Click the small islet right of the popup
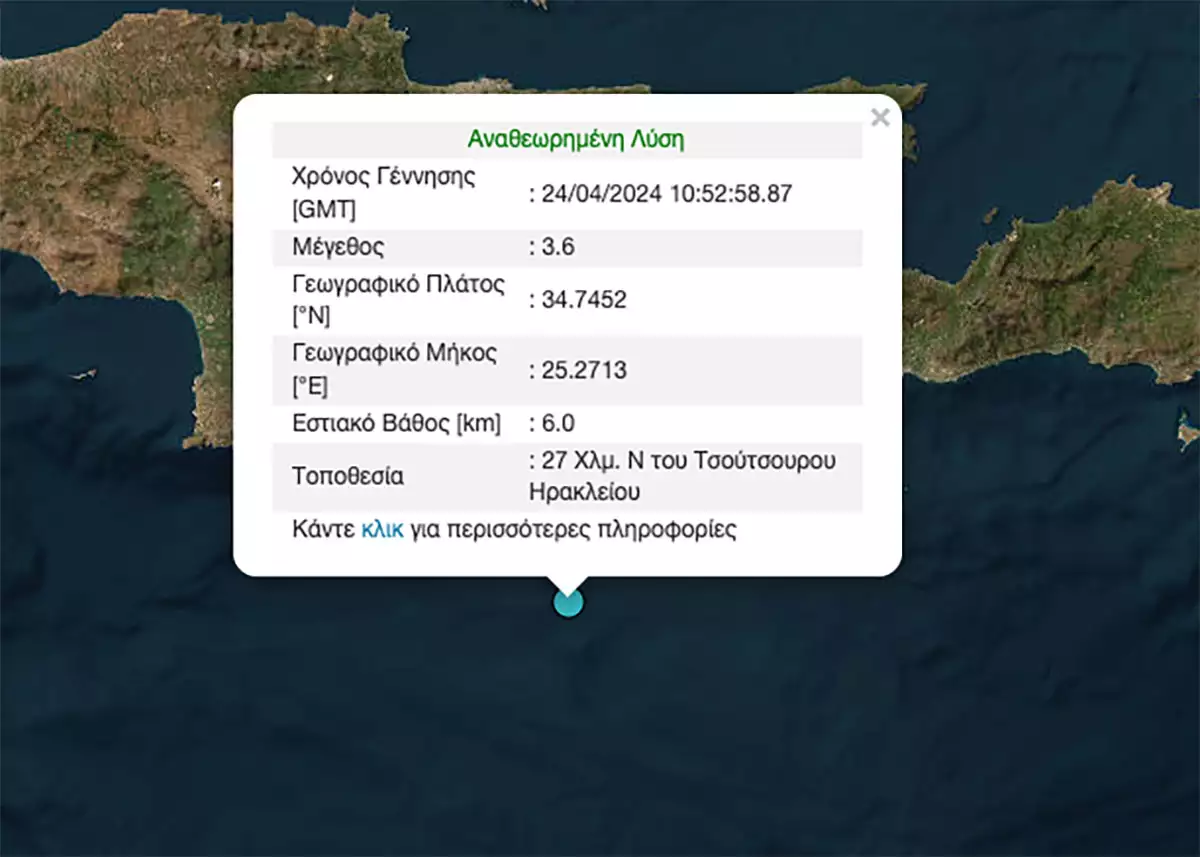Screen dimensions: 1200x857 tap(990, 215)
